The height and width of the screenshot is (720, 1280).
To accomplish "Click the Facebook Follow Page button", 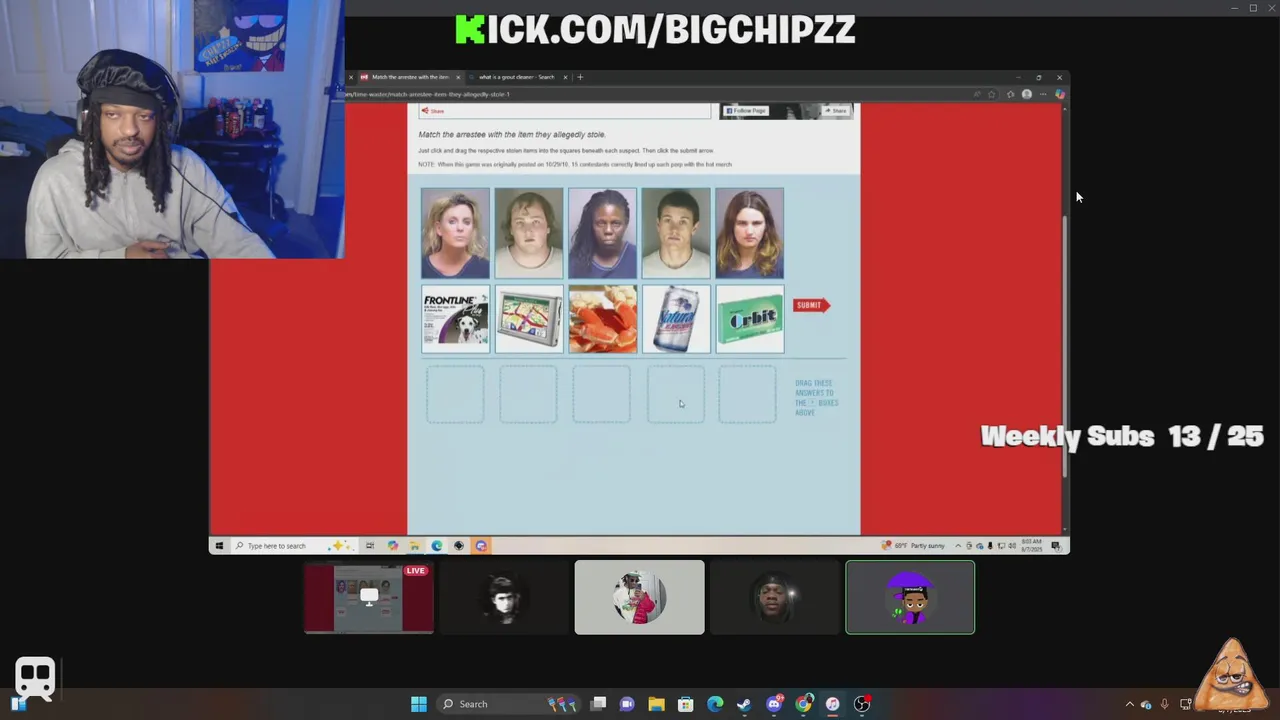I will (746, 111).
